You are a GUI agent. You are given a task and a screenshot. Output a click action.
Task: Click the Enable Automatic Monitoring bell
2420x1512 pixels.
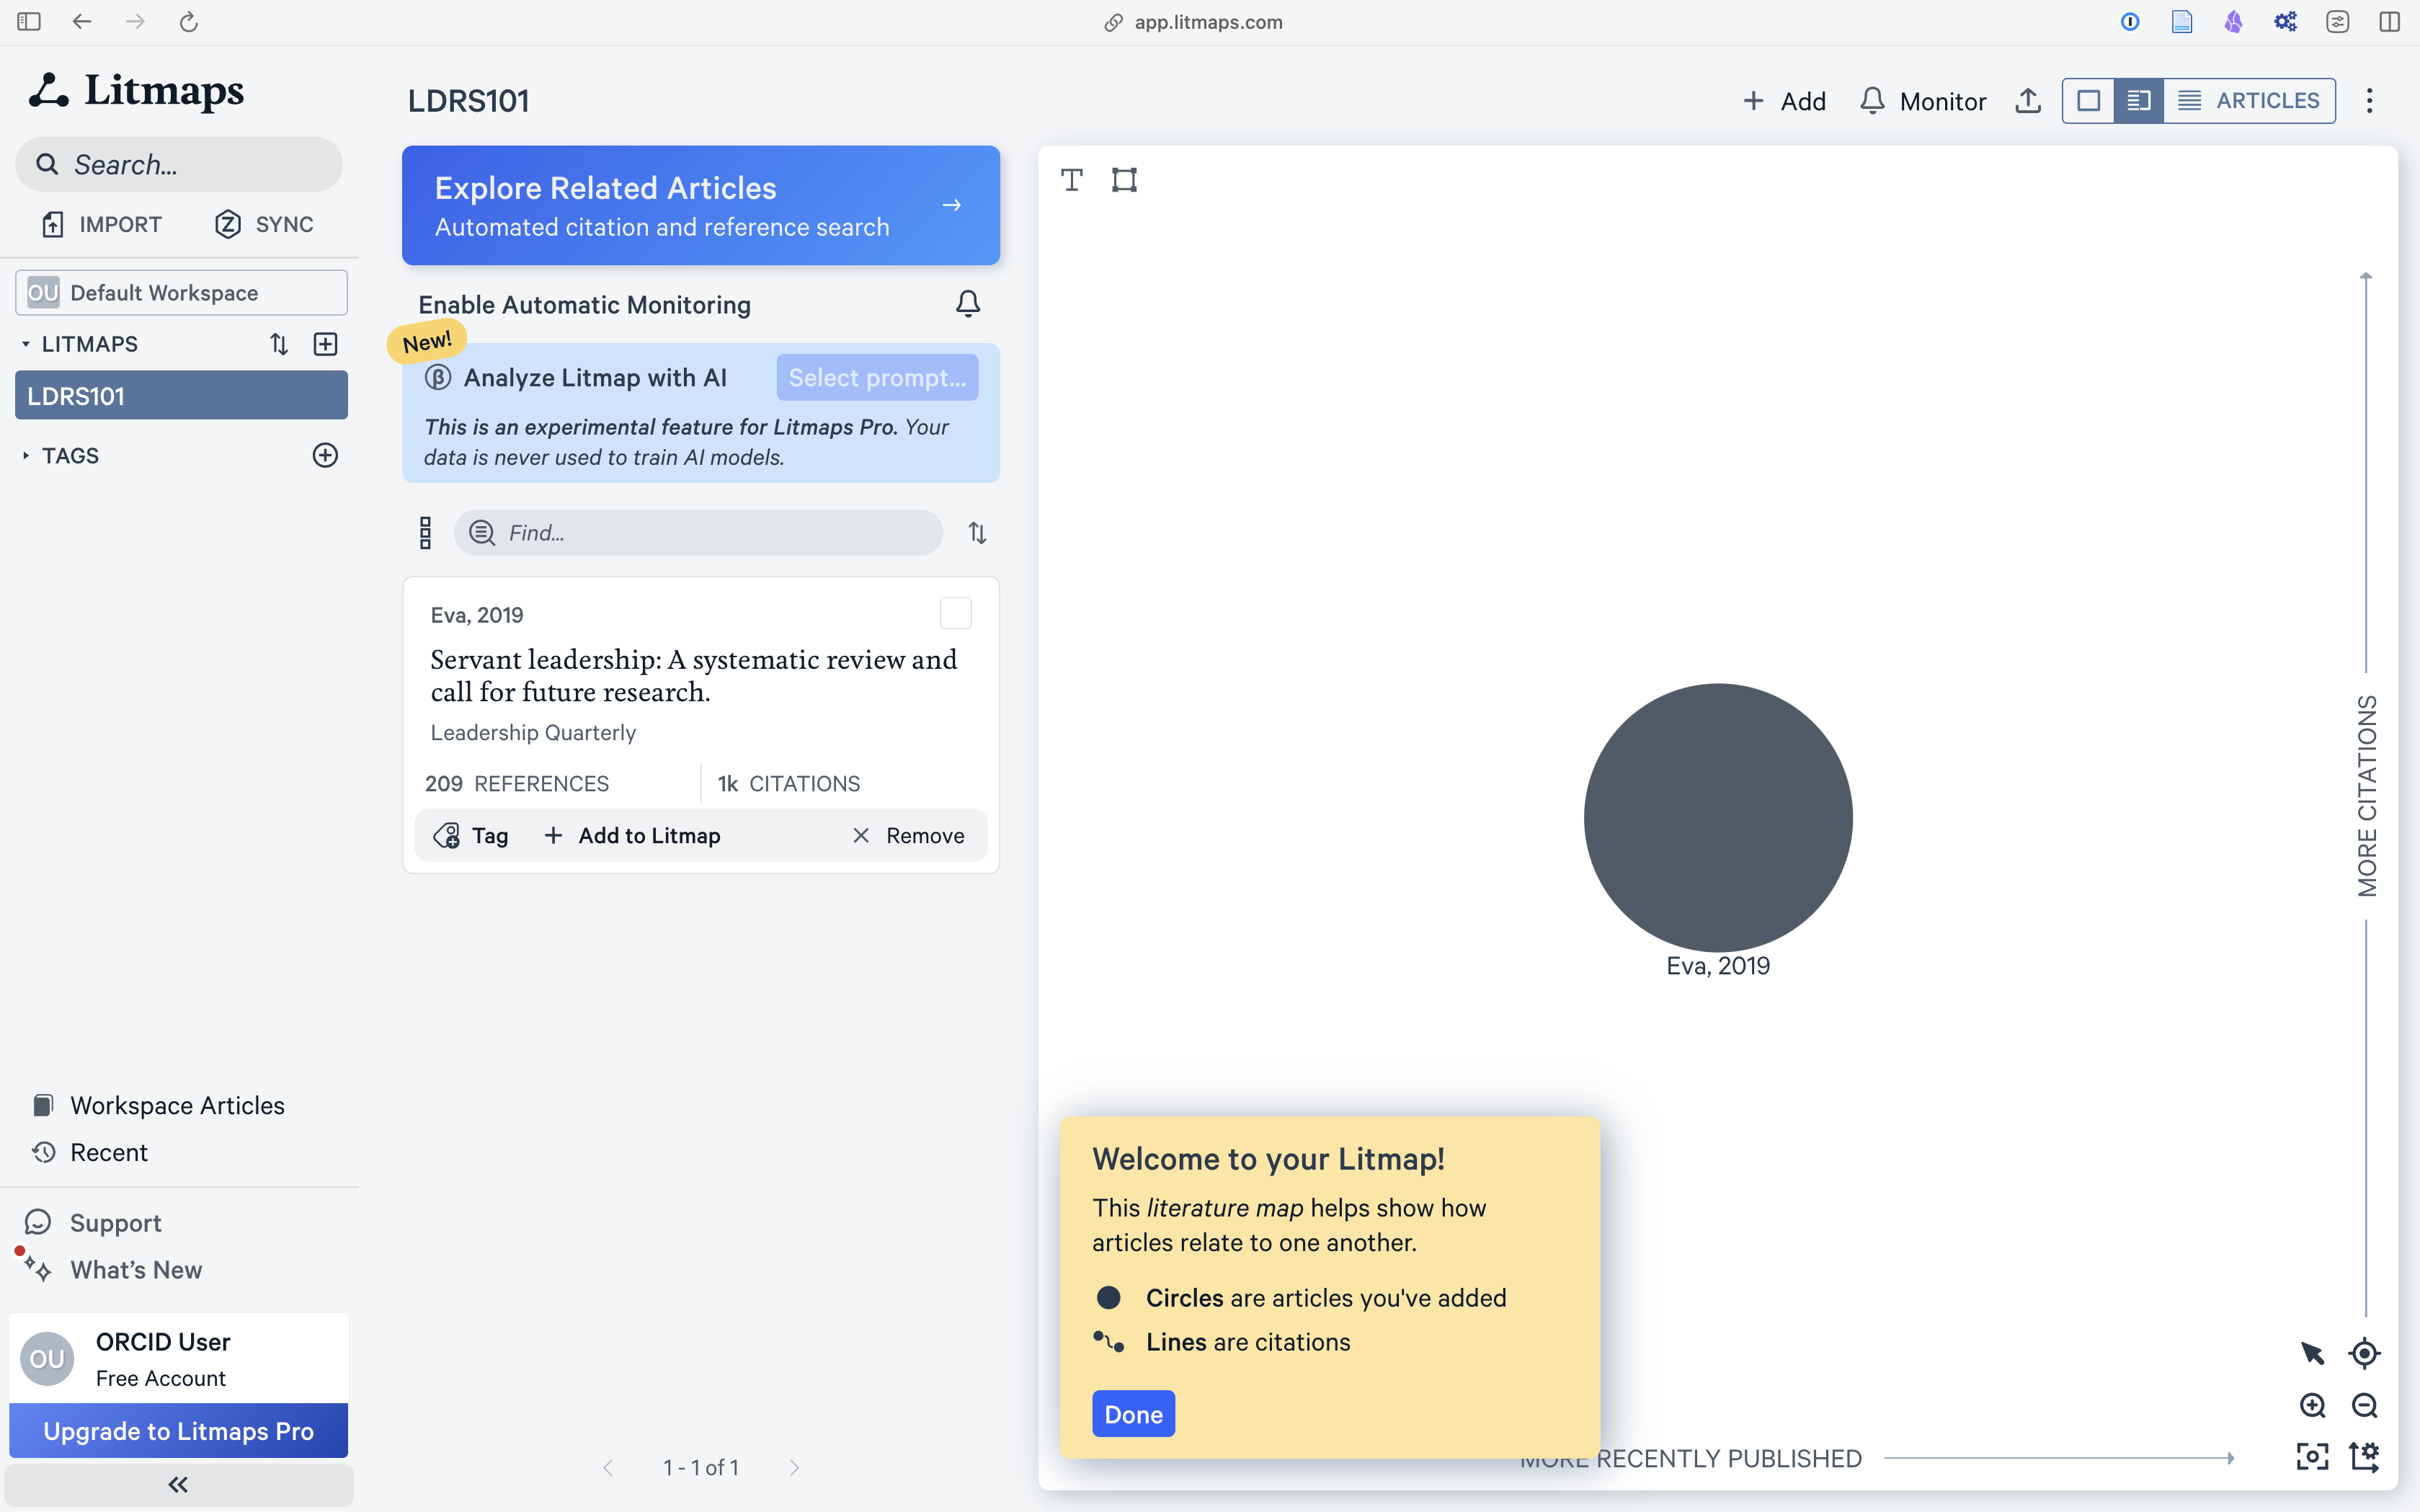967,304
